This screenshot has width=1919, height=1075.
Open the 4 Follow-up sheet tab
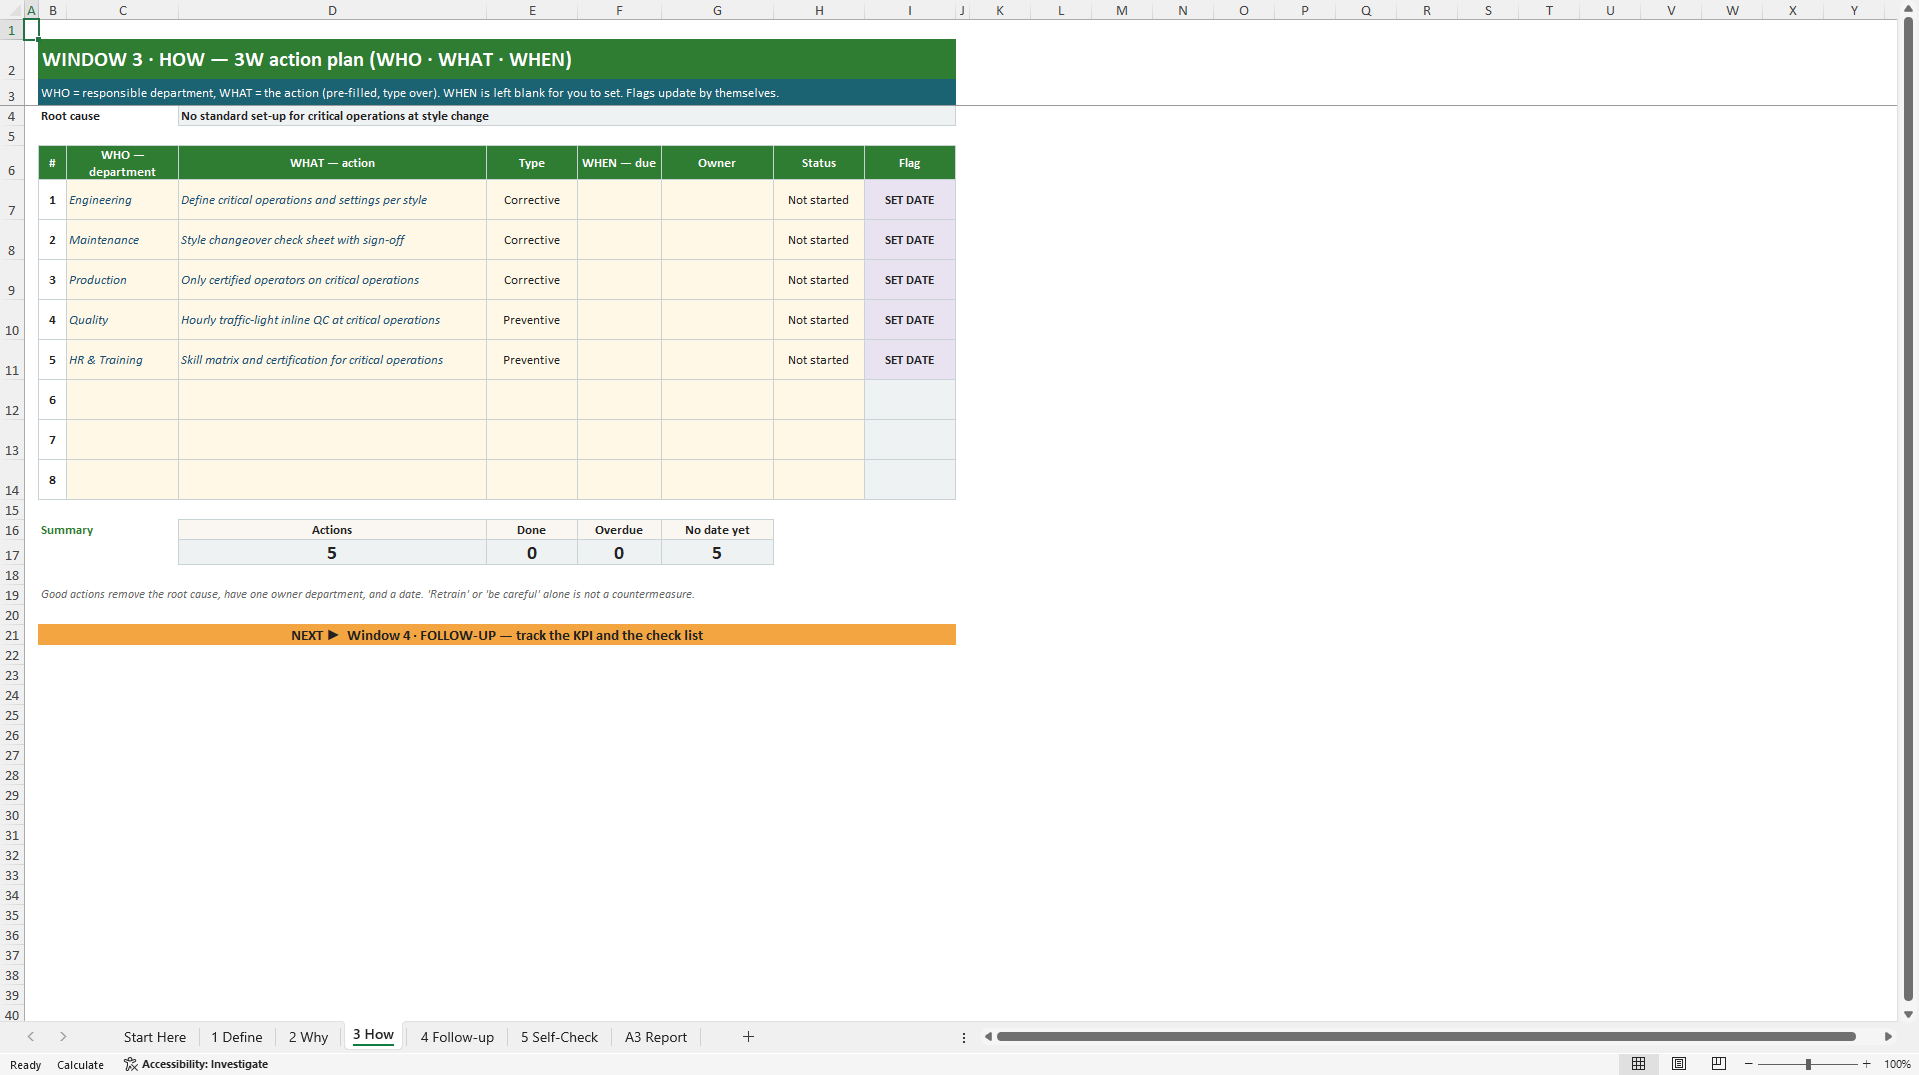pyautogui.click(x=457, y=1037)
